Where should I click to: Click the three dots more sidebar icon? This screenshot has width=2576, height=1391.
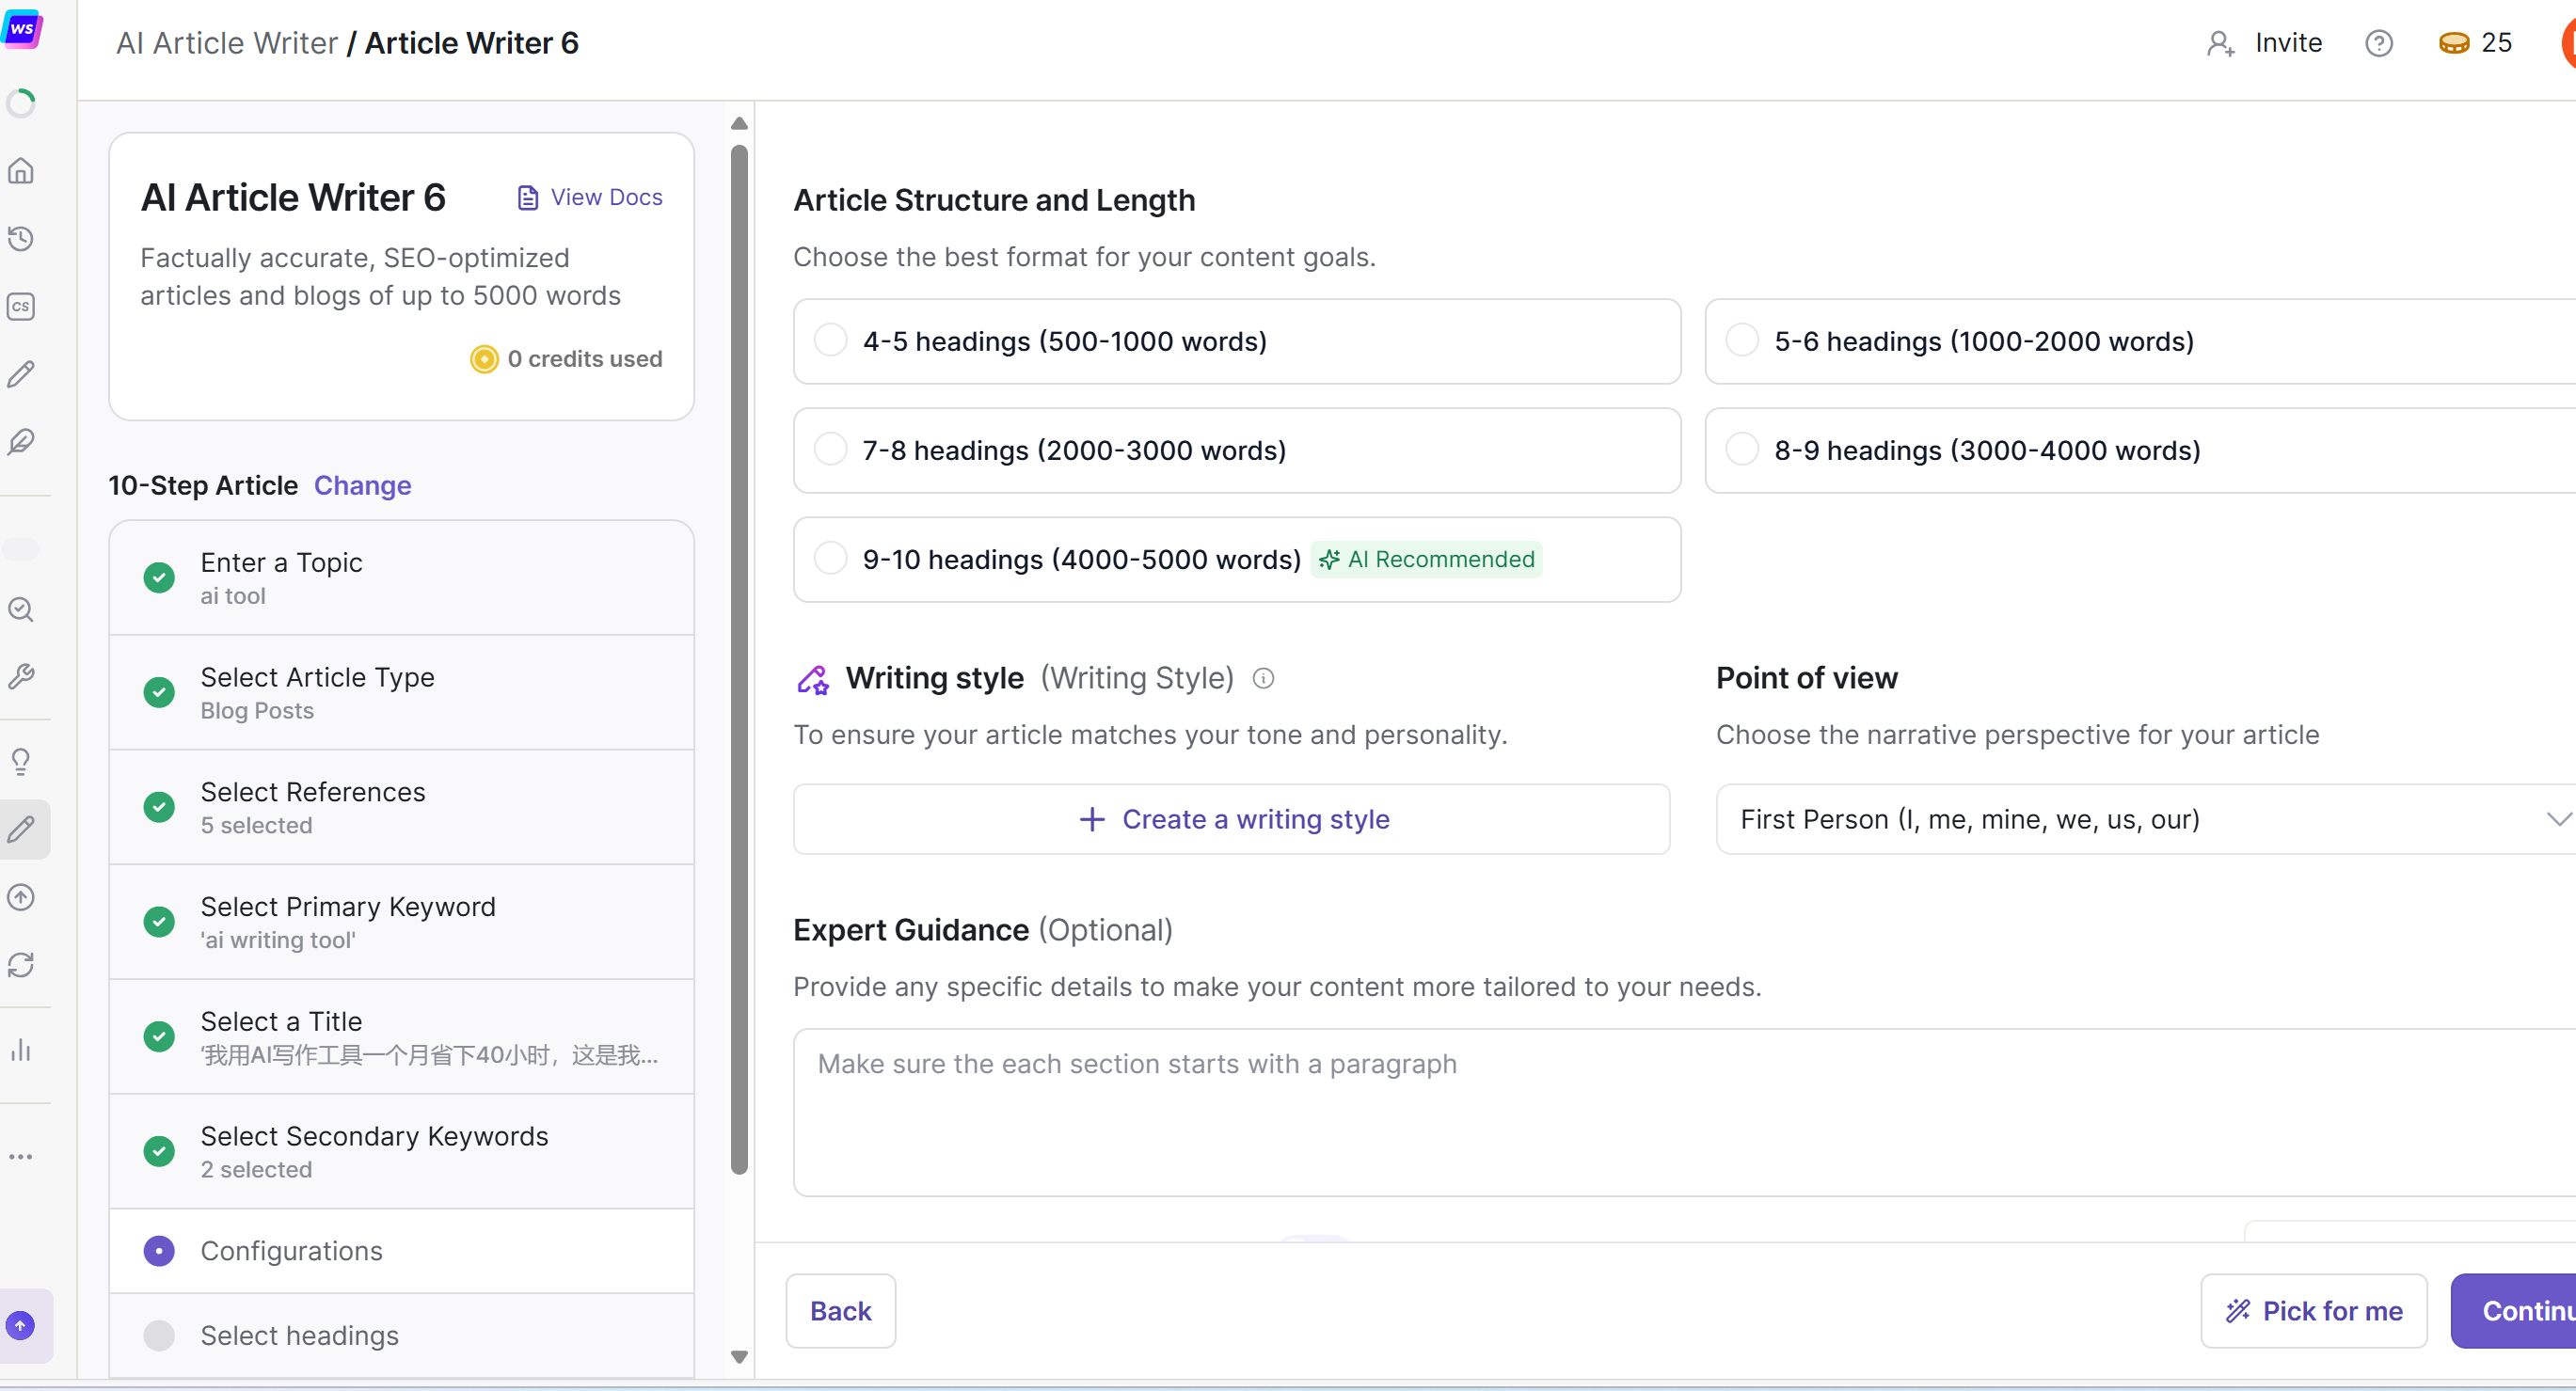21,1156
